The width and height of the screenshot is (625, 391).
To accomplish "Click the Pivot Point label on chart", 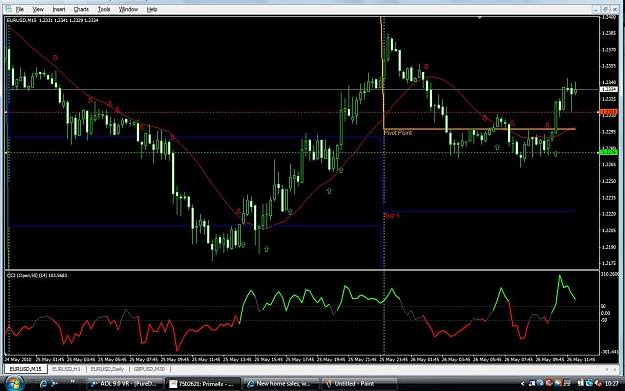I will (x=397, y=133).
